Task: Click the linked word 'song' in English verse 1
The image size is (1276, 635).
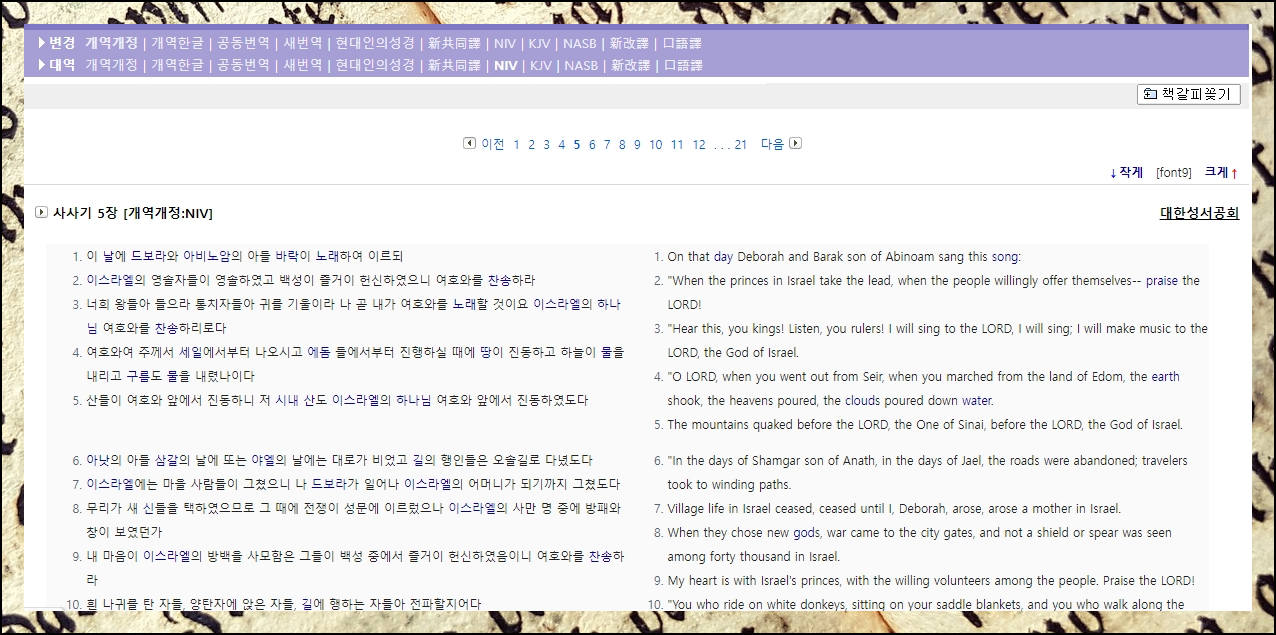Action: coord(1004,257)
